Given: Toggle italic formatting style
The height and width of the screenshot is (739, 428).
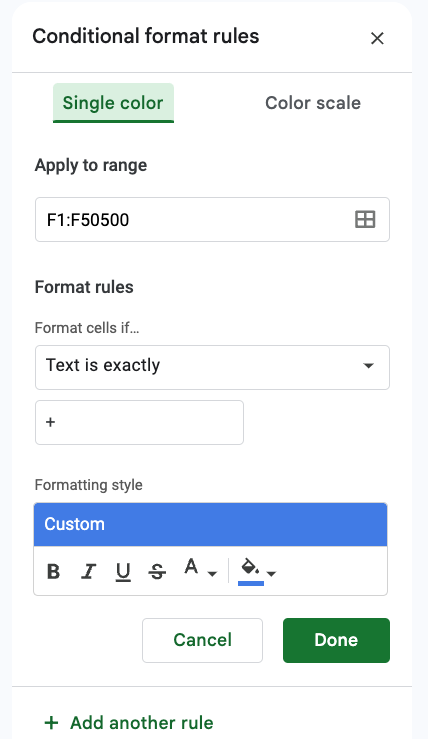Looking at the screenshot, I should [x=88, y=572].
